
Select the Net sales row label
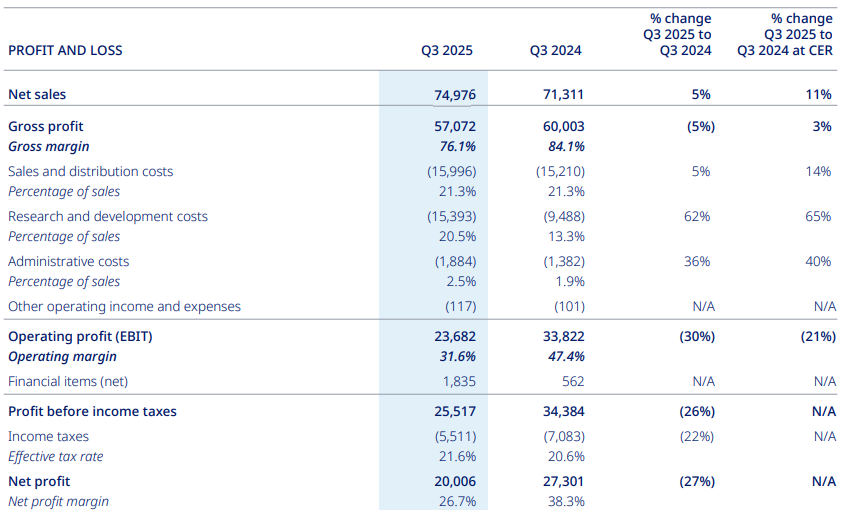coord(37,94)
